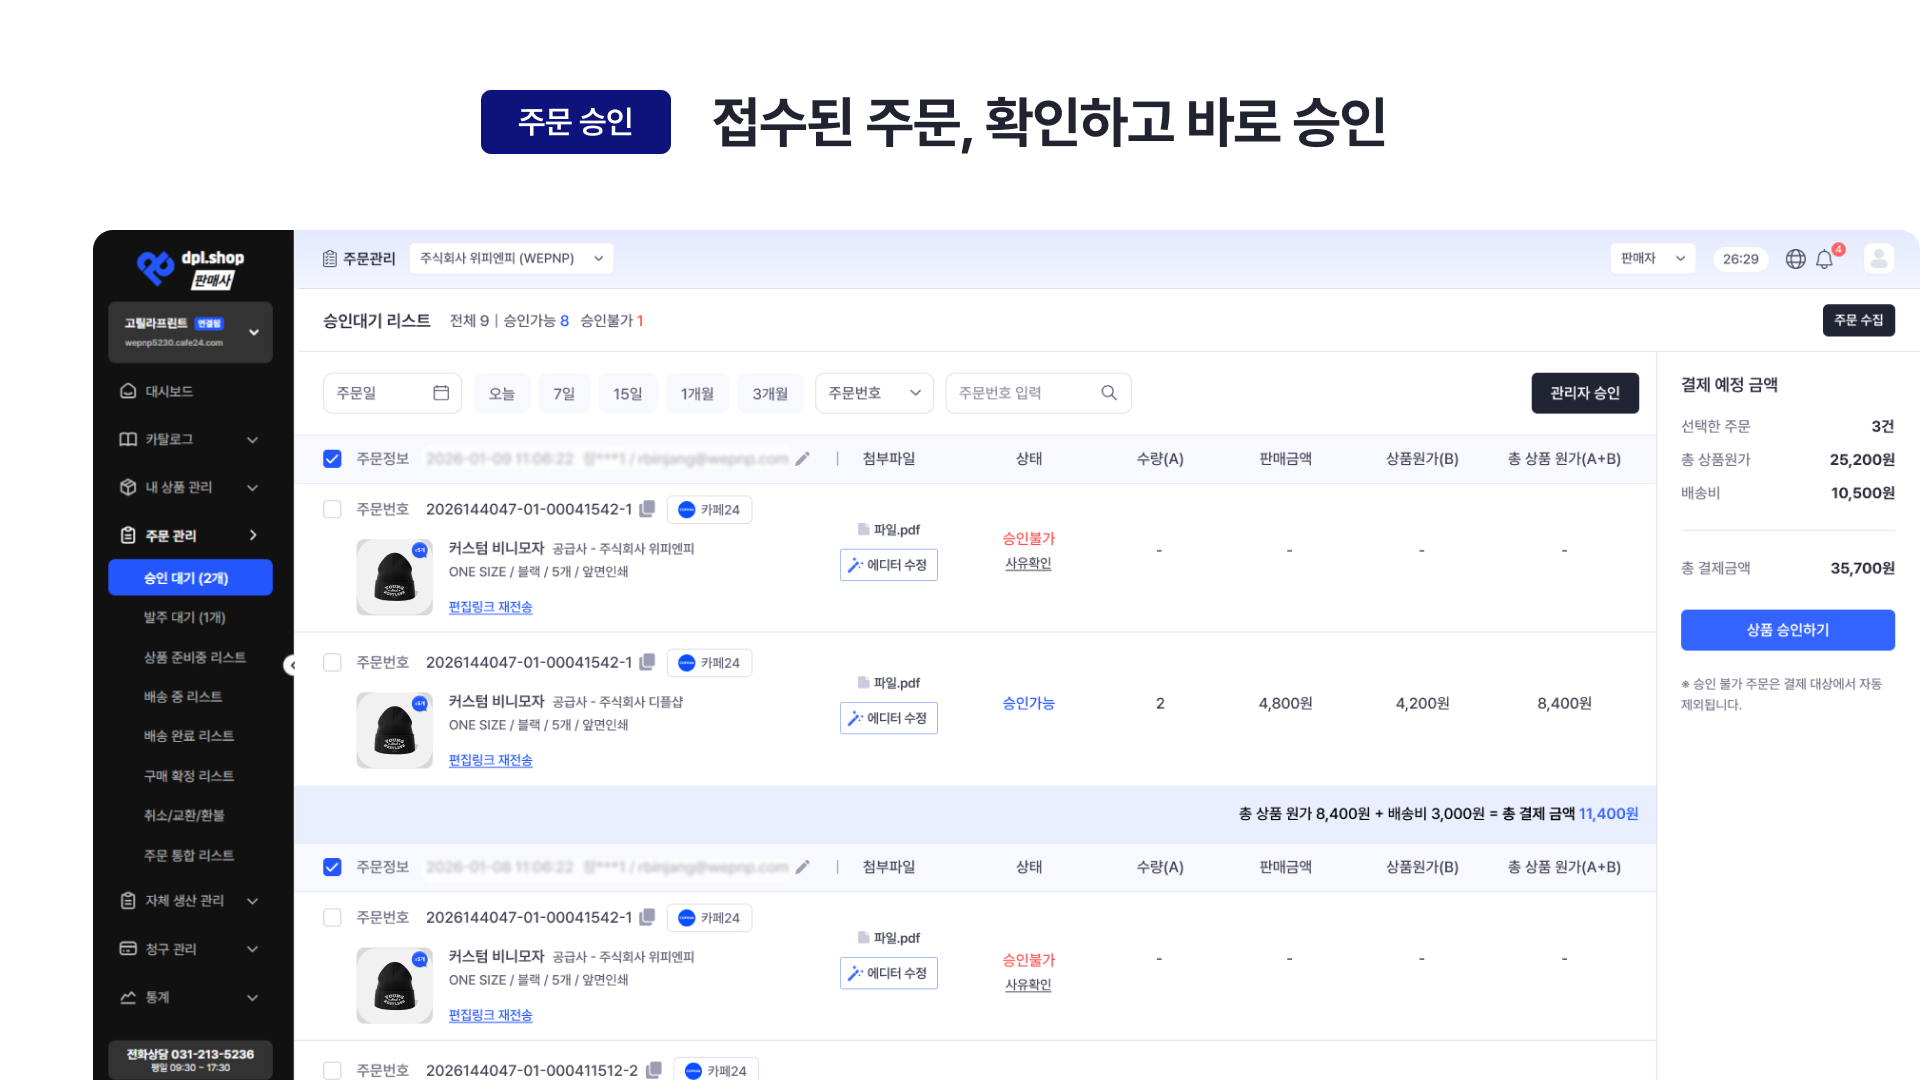Collapse the sidebar with the arrow handle

[290, 665]
